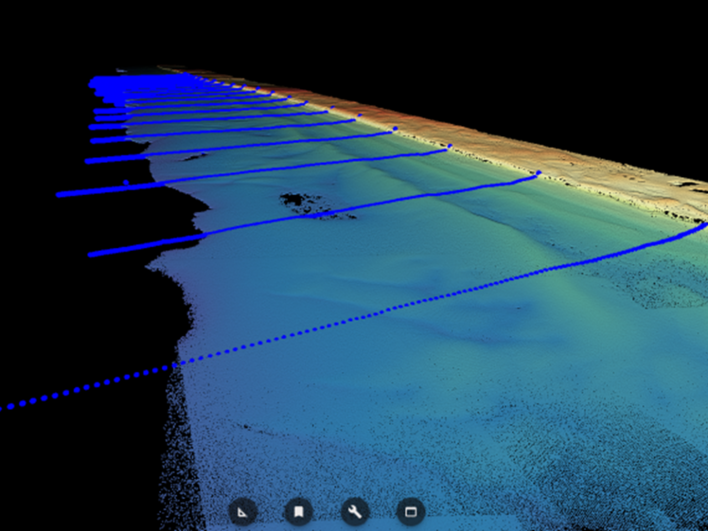Click the blue node at rightmost edge of nearest transect
Screen dimensions: 708x531
[702, 226]
